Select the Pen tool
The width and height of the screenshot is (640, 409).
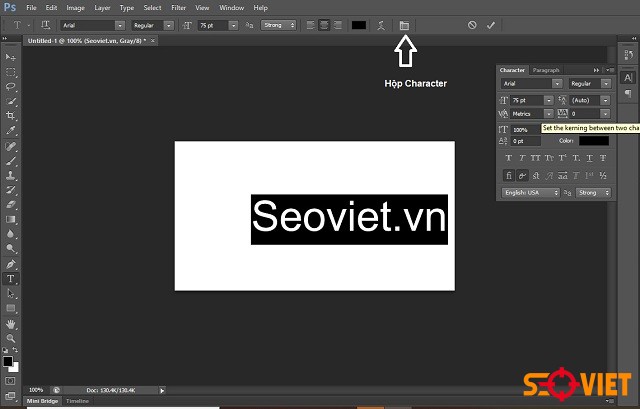(x=11, y=264)
